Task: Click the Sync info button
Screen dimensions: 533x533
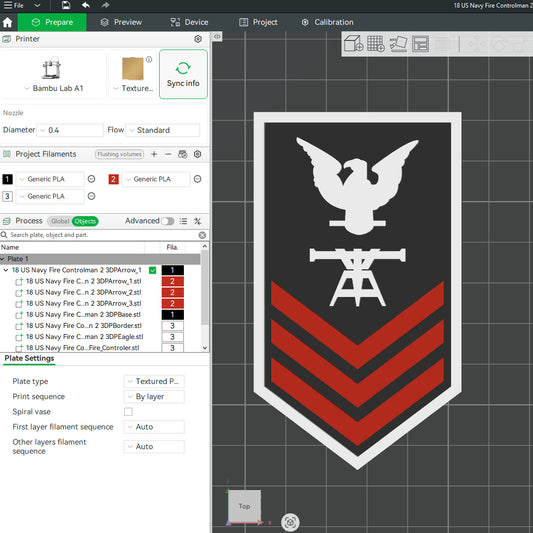Action: pos(183,74)
